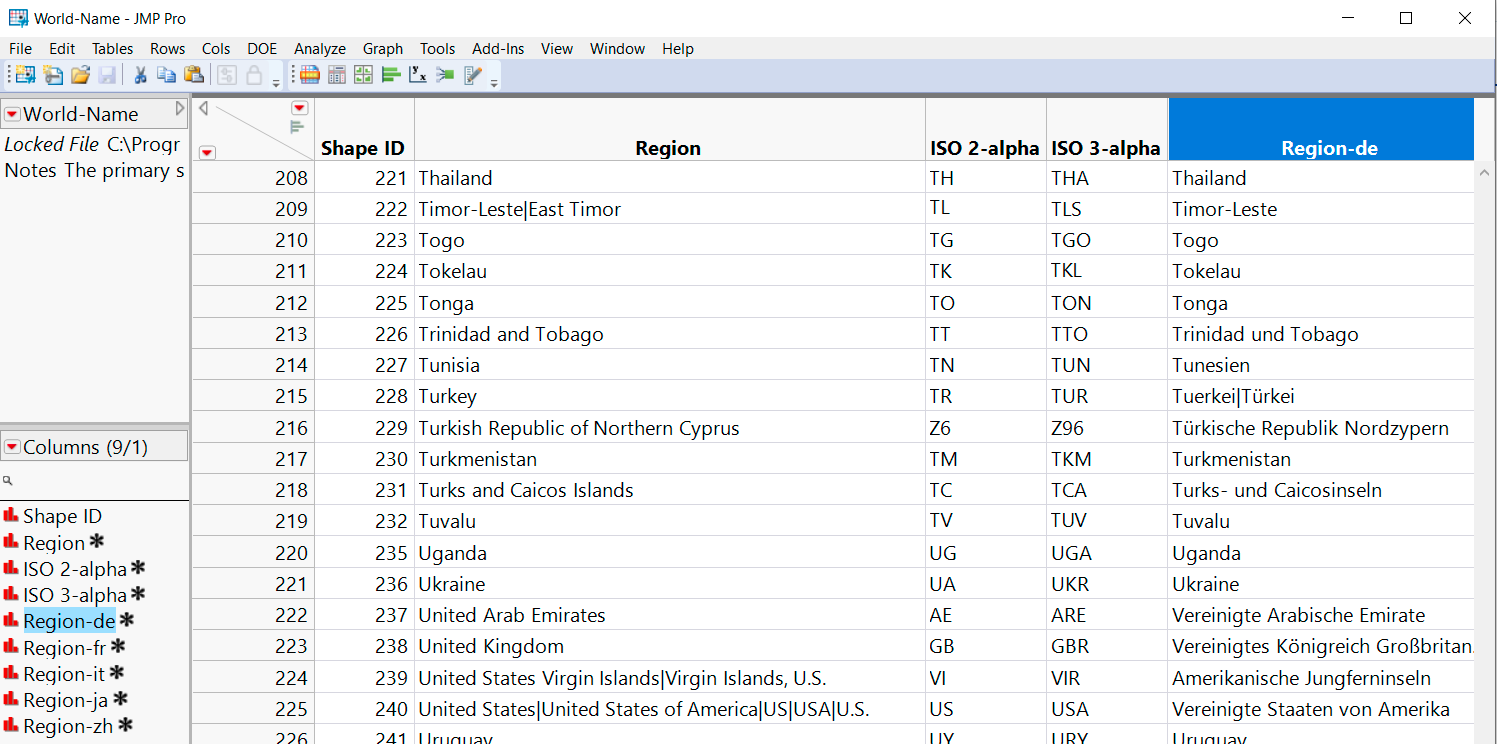1497x744 pixels.
Task: Open the DOE menu
Action: [x=261, y=48]
